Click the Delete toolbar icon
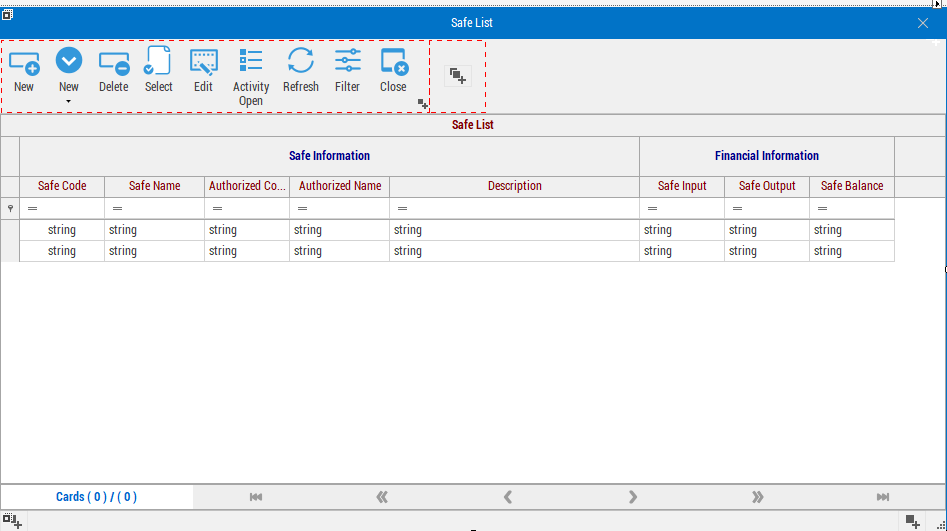This screenshot has width=947, height=531. pyautogui.click(x=114, y=63)
